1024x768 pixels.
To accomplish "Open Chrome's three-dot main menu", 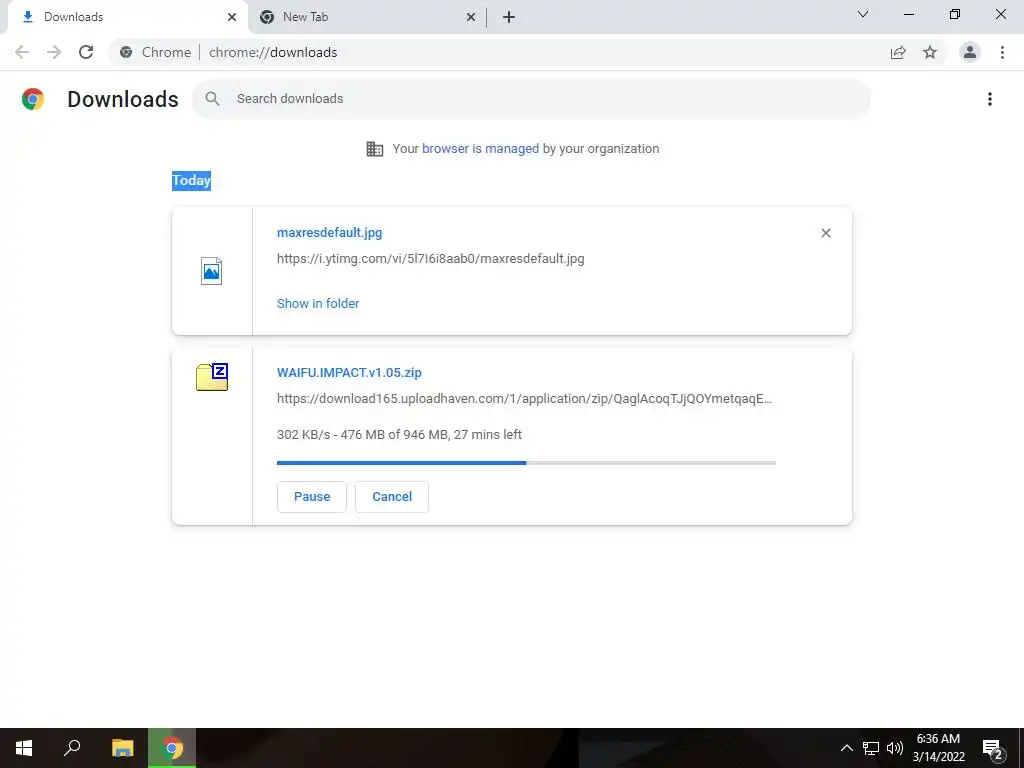I will 1002,52.
